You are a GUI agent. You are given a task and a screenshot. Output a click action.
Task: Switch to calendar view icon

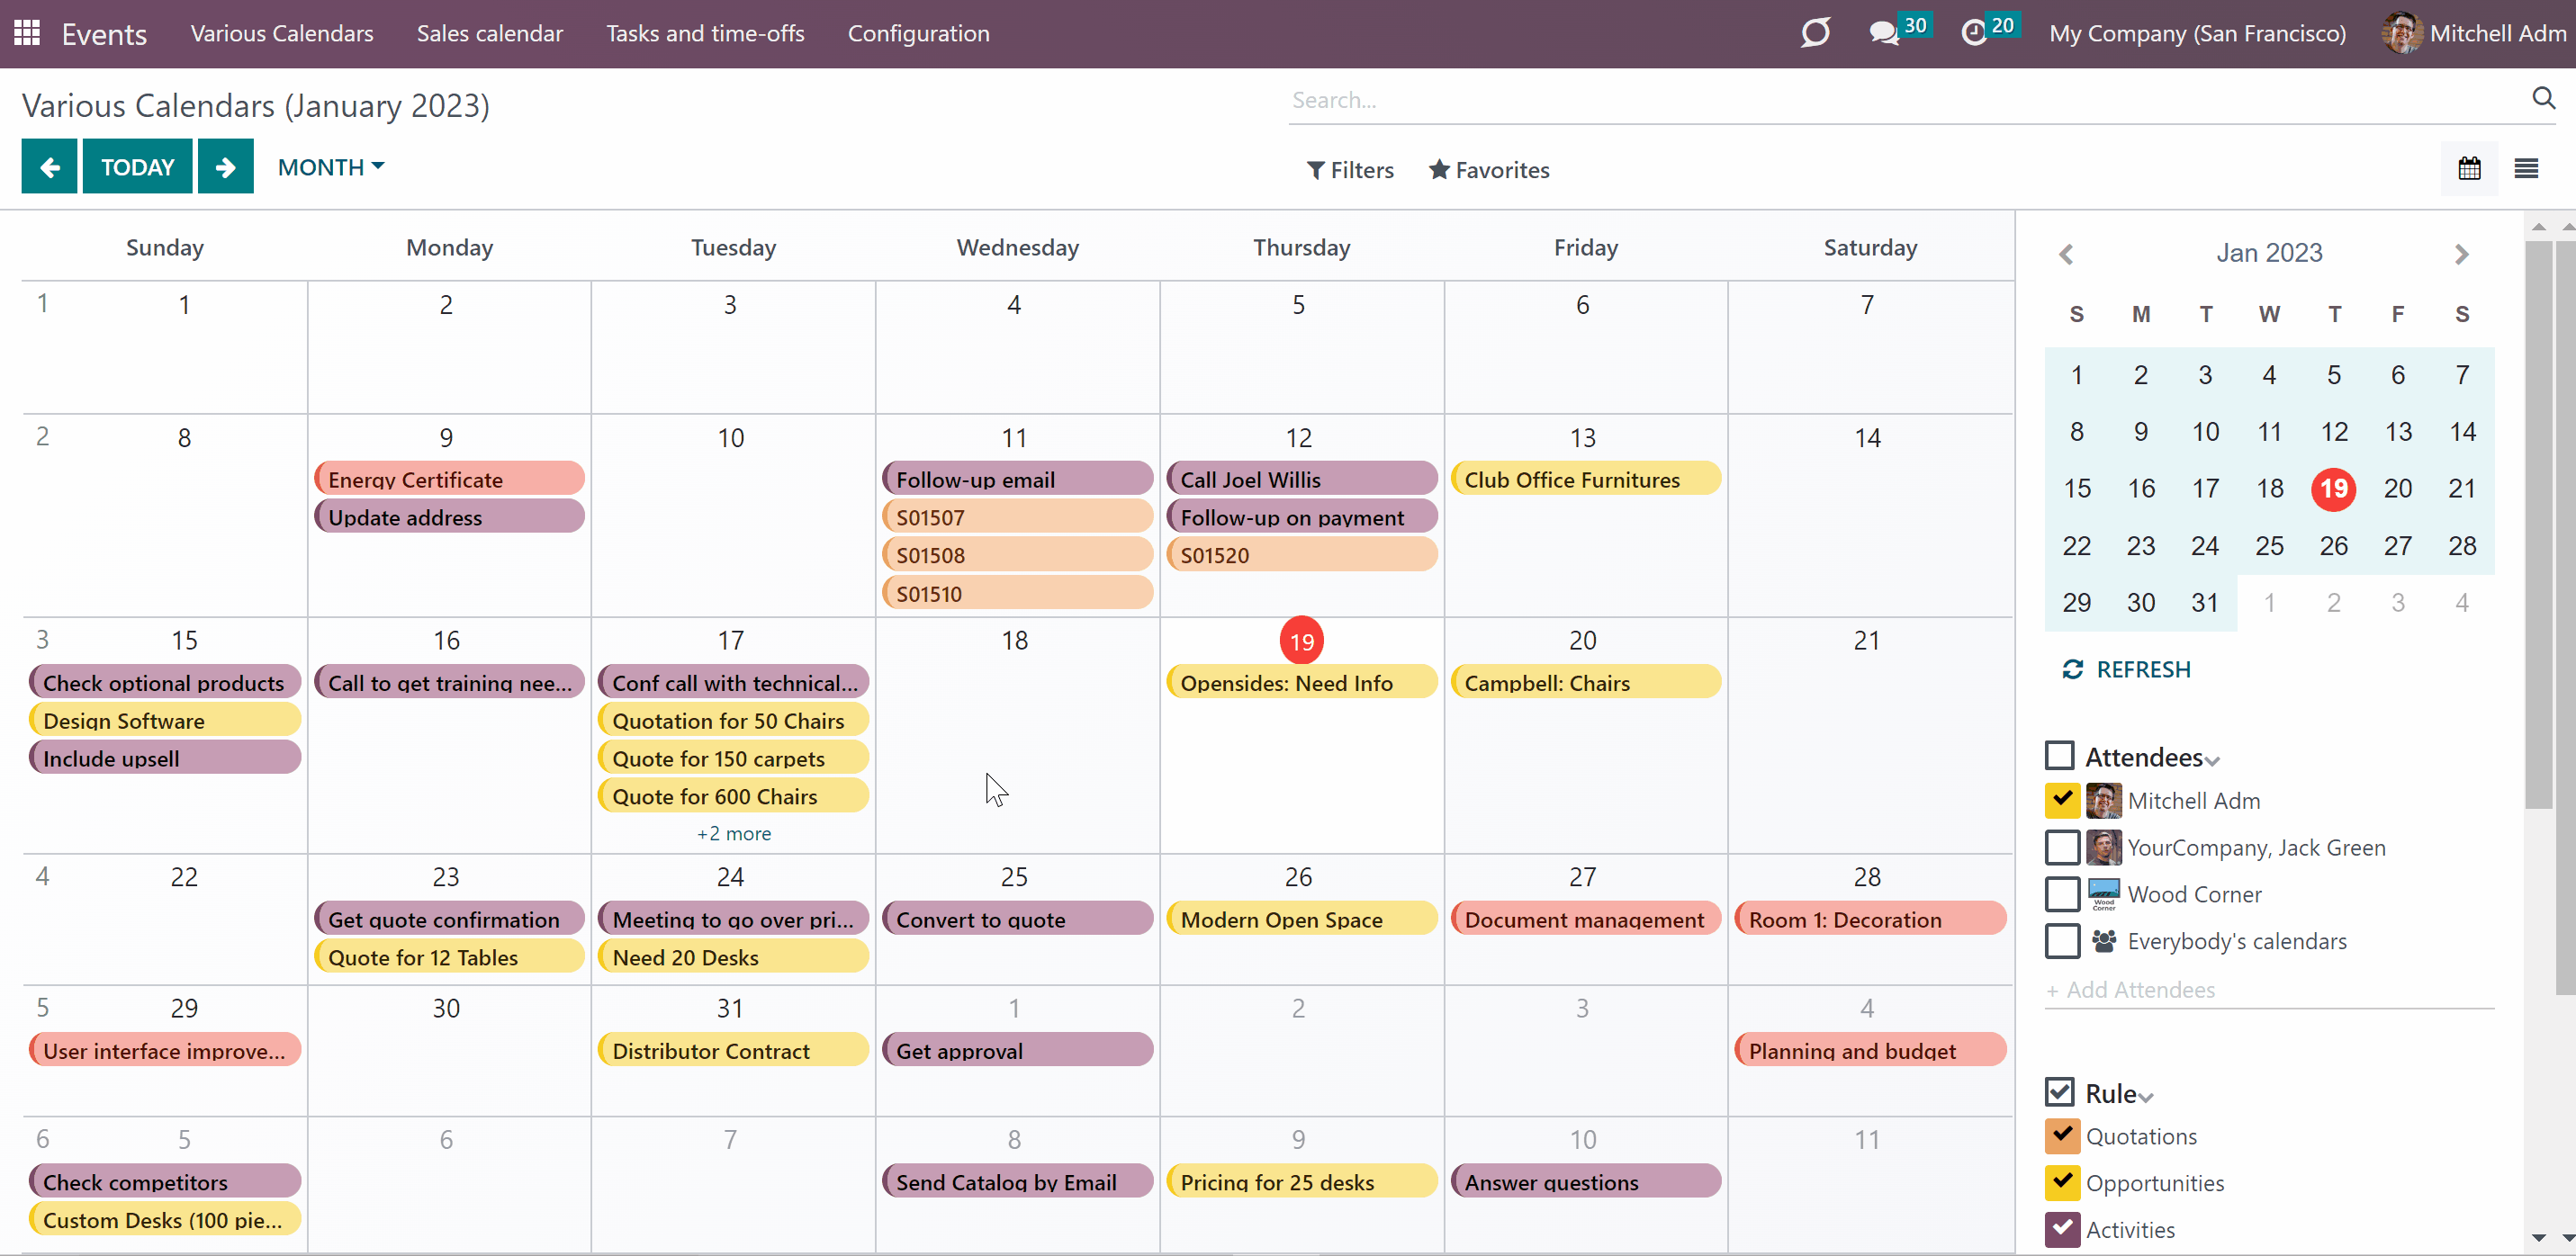pyautogui.click(x=2469, y=168)
